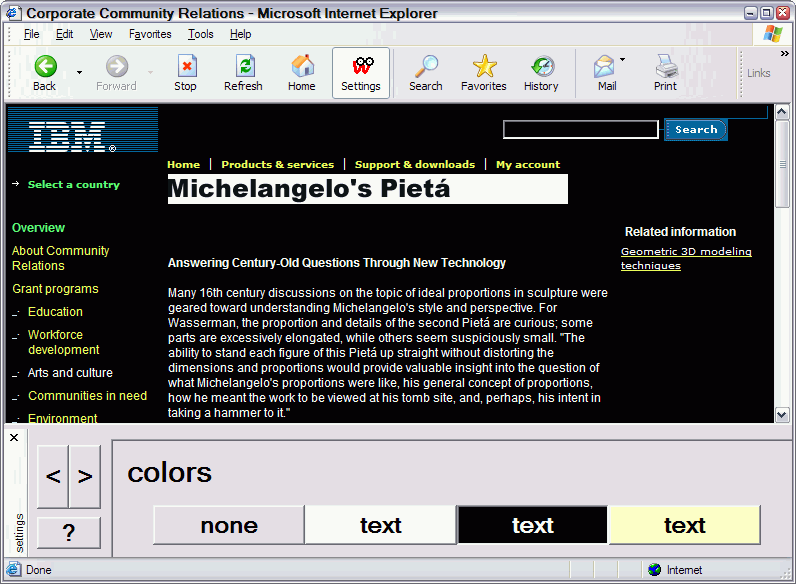The height and width of the screenshot is (584, 796).
Task: Click the Back navigation arrow icon
Action: 45,67
